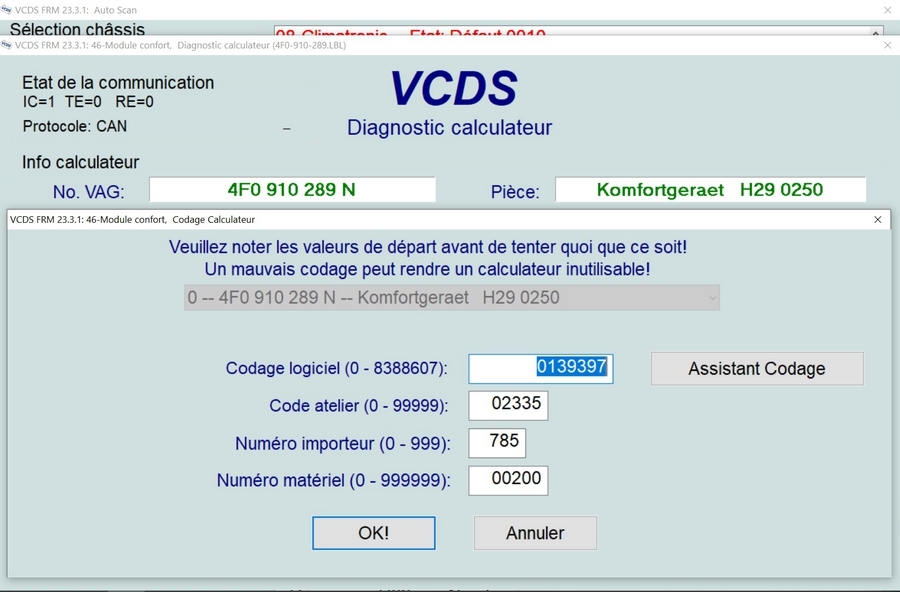Click the Numéro matériel (0 - 999999) label
This screenshot has height=592, width=900.
pyautogui.click(x=333, y=480)
